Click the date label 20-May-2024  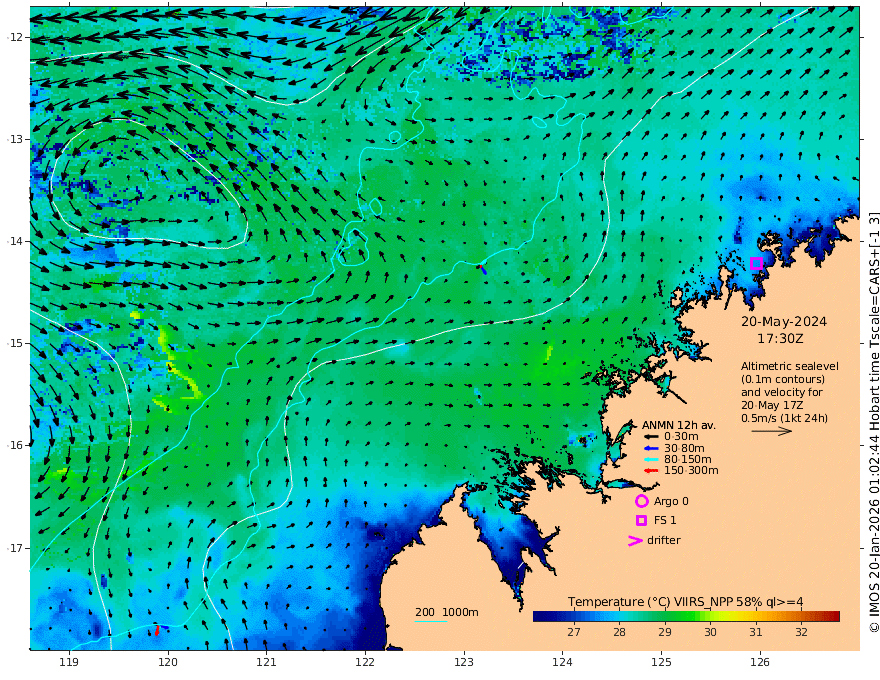[784, 322]
